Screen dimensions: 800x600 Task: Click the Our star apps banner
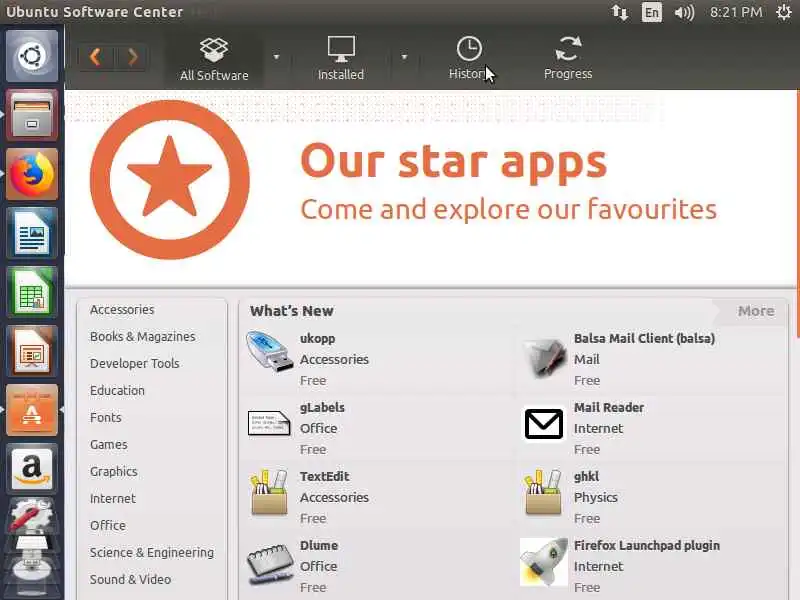430,187
